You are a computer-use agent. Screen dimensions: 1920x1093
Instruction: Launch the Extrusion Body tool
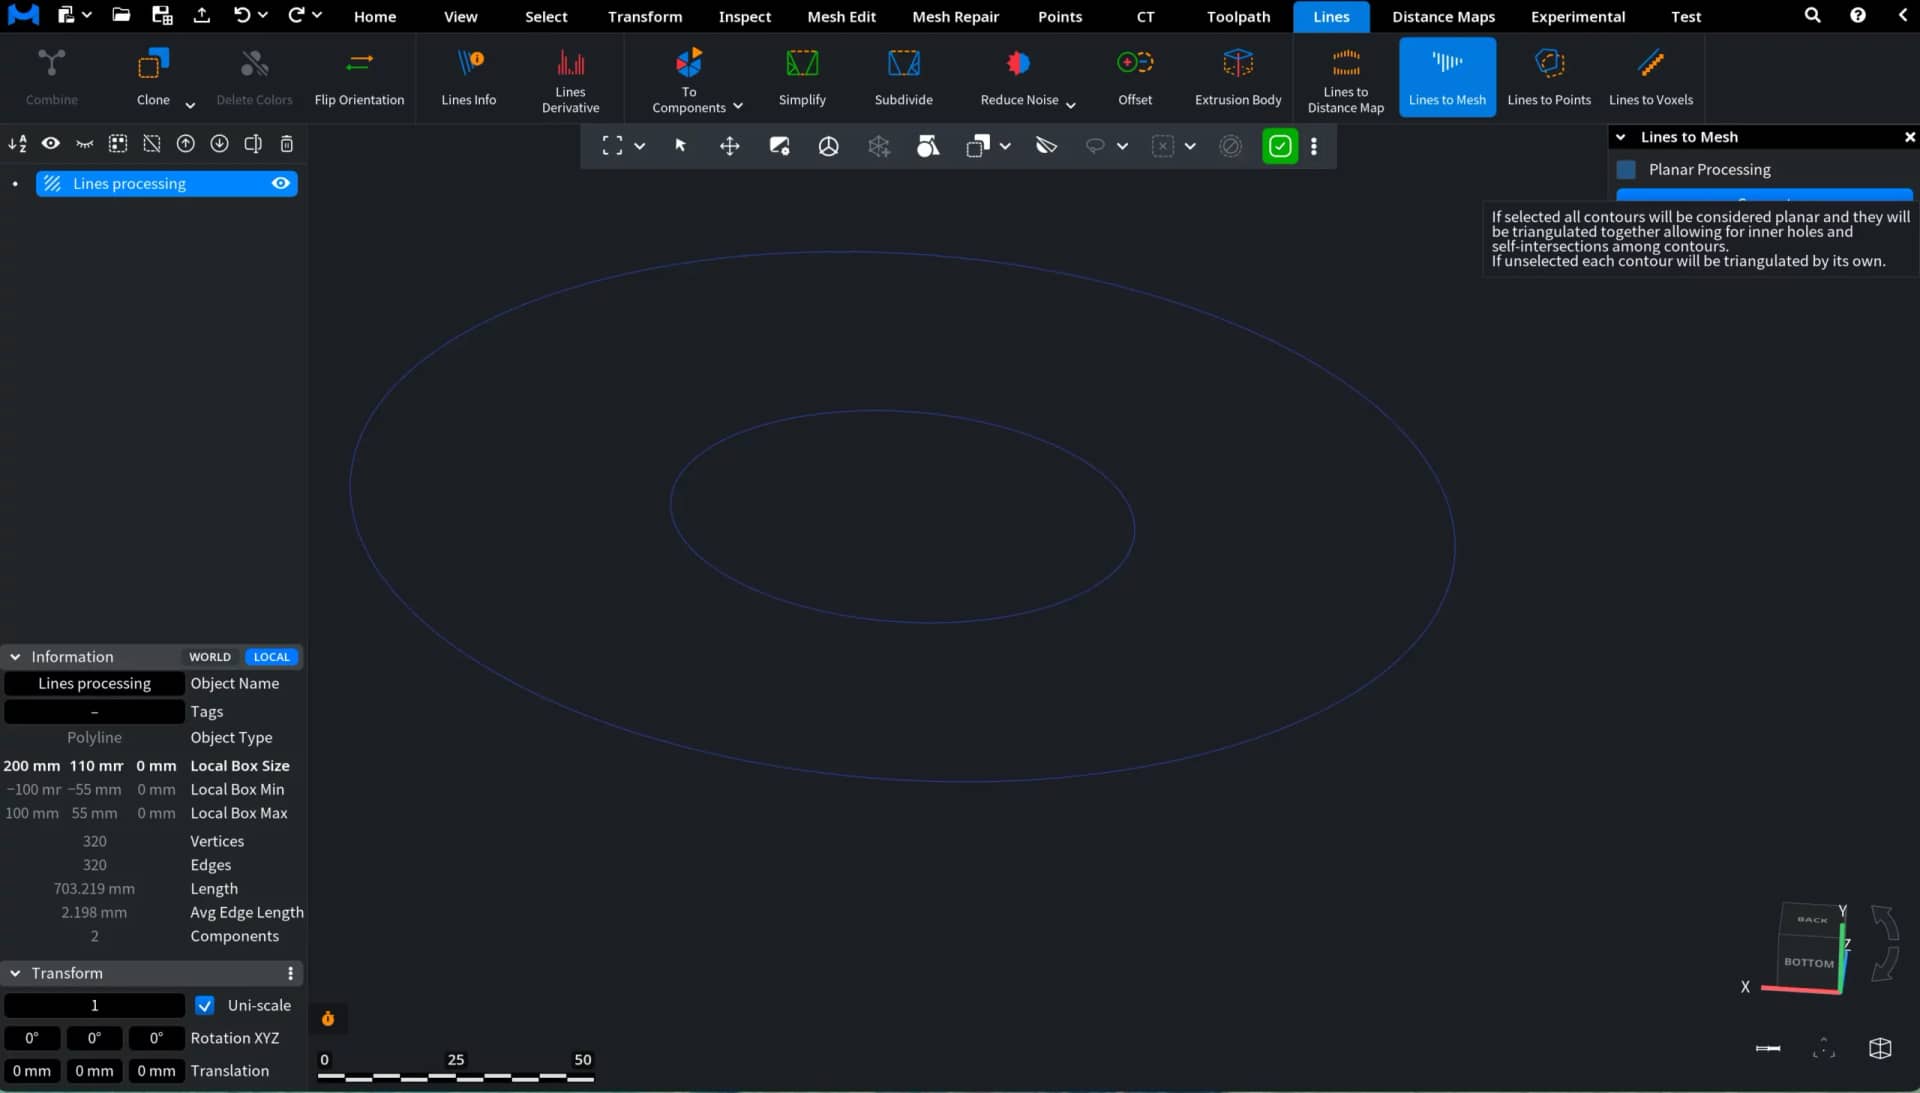pyautogui.click(x=1238, y=77)
